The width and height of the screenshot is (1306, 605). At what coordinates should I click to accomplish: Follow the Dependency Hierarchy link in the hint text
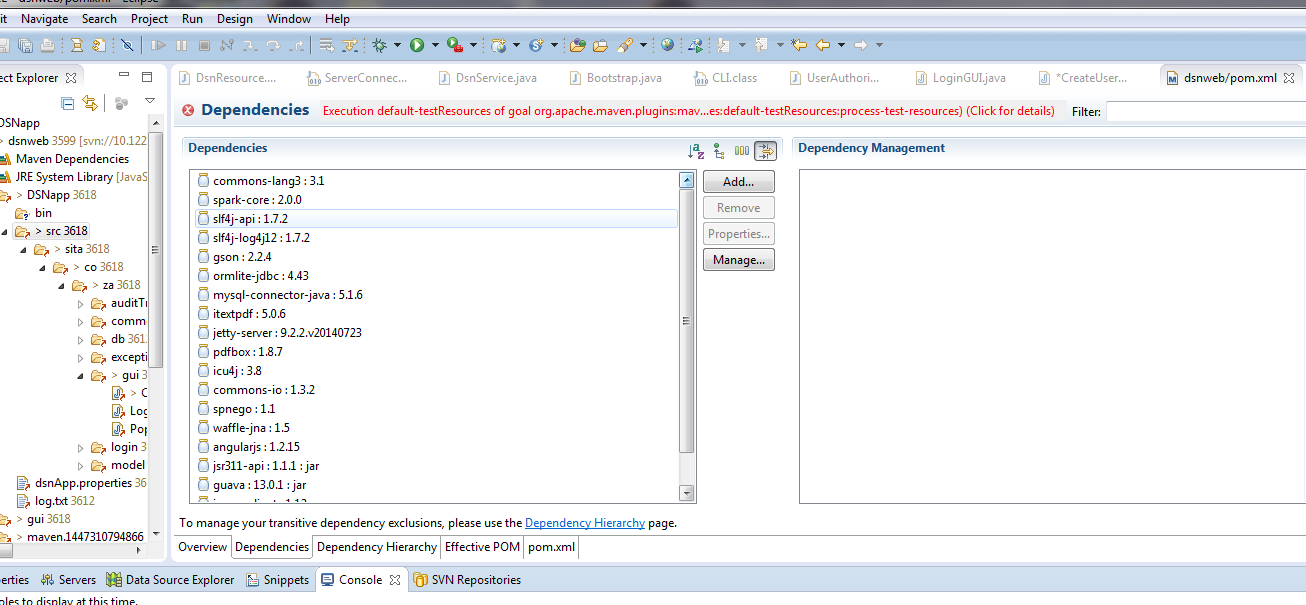click(x=584, y=523)
